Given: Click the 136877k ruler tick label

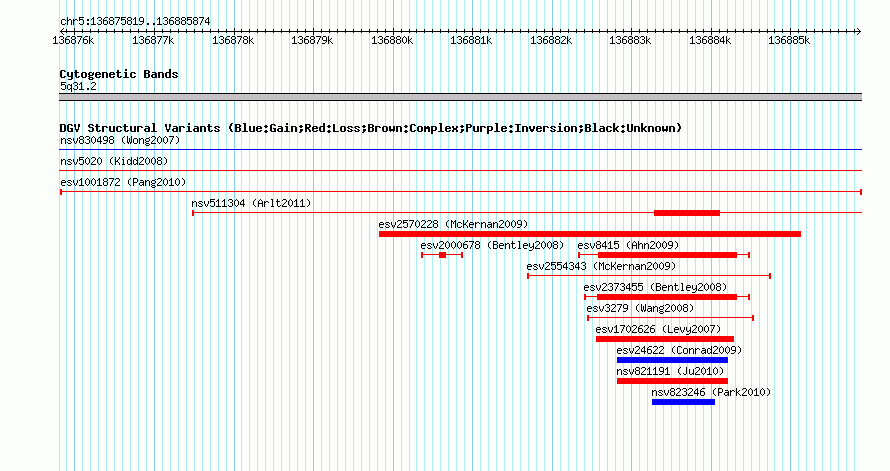Looking at the screenshot, I should click(153, 40).
